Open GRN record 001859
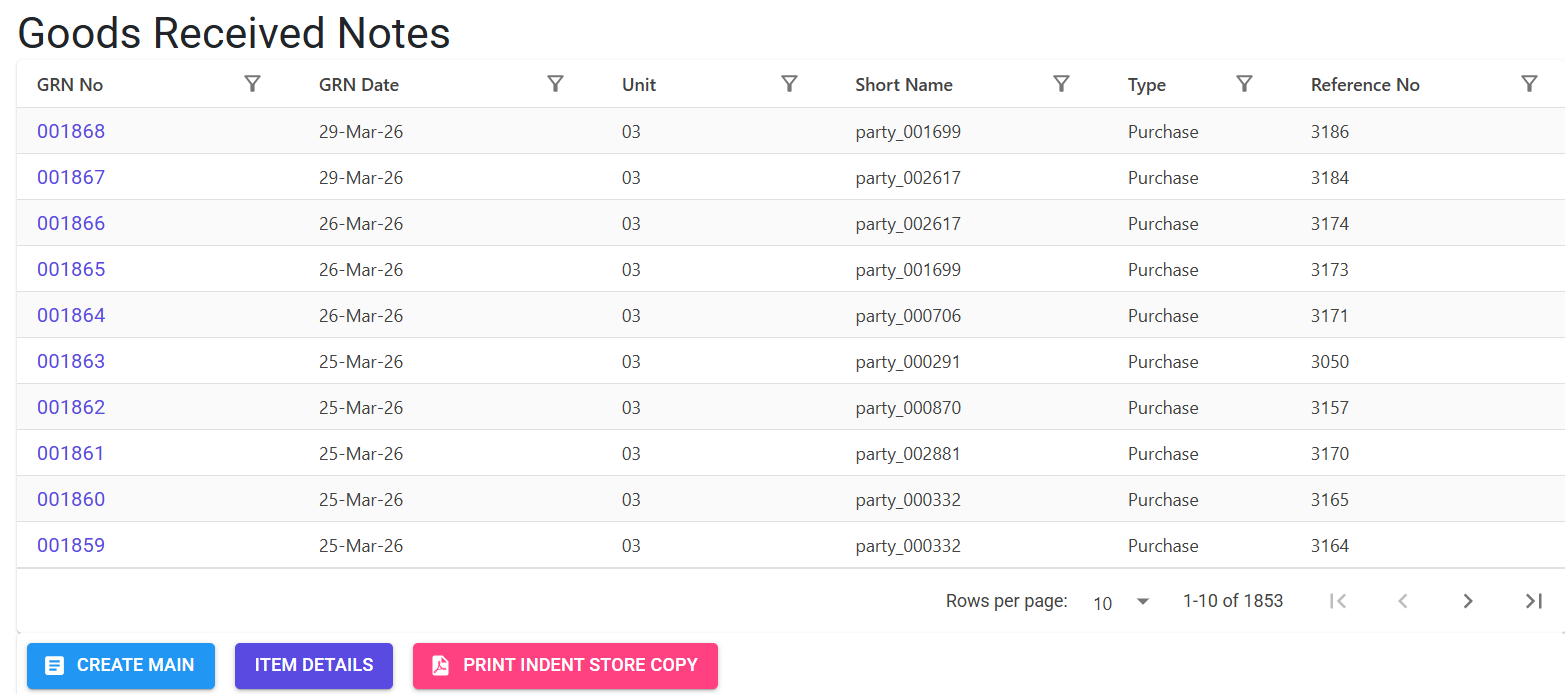This screenshot has height=694, width=1565. [71, 545]
